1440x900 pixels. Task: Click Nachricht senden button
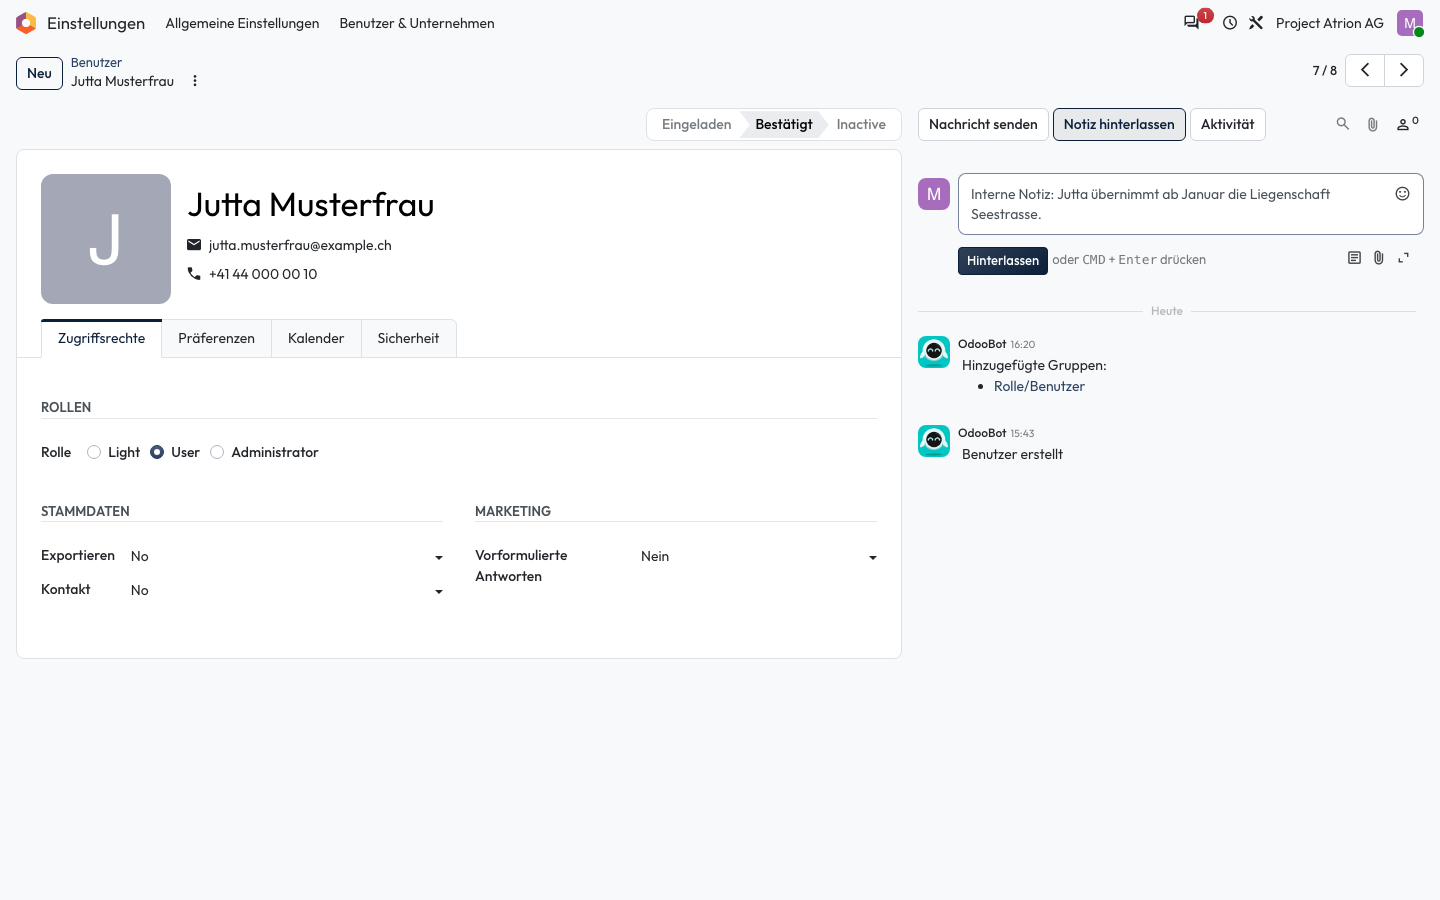click(983, 124)
